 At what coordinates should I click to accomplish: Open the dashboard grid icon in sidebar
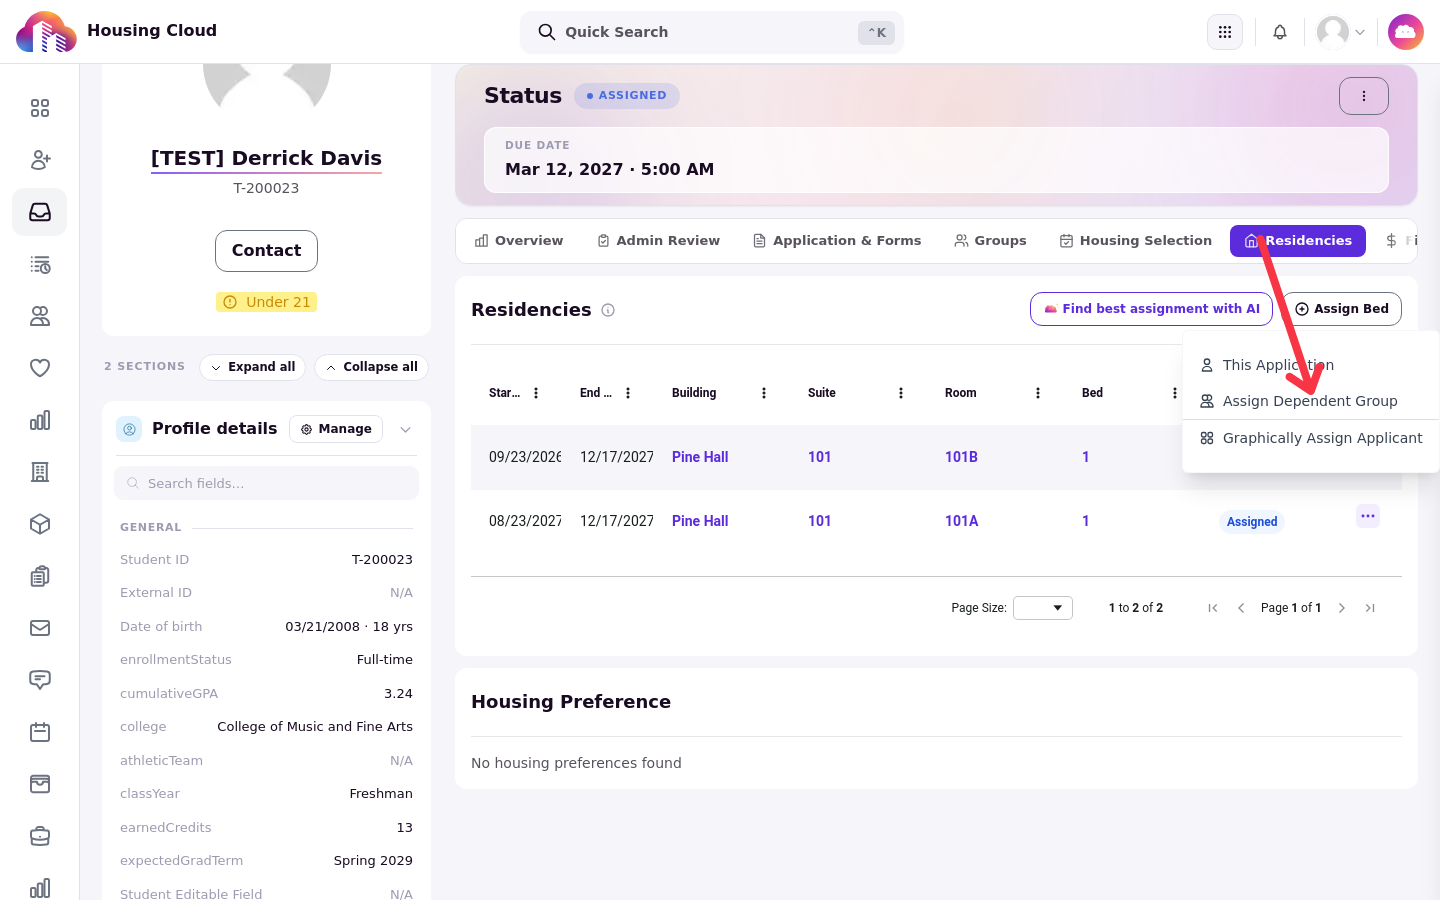(40, 108)
